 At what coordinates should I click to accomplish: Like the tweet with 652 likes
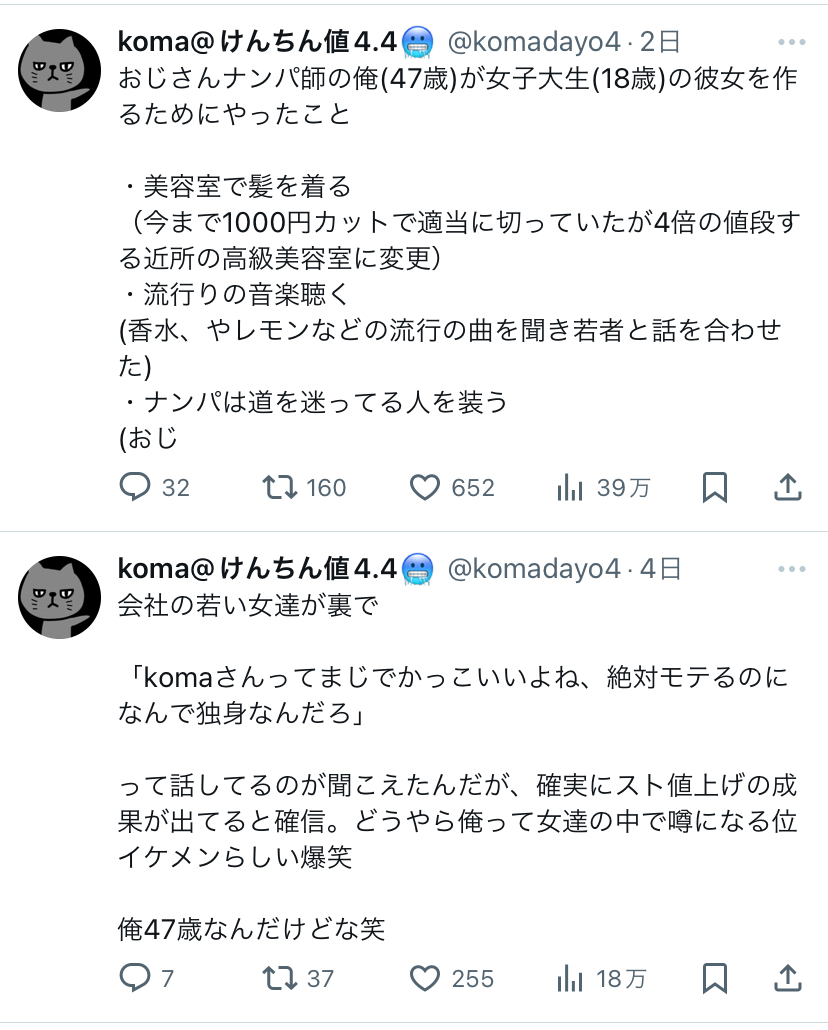(x=426, y=487)
